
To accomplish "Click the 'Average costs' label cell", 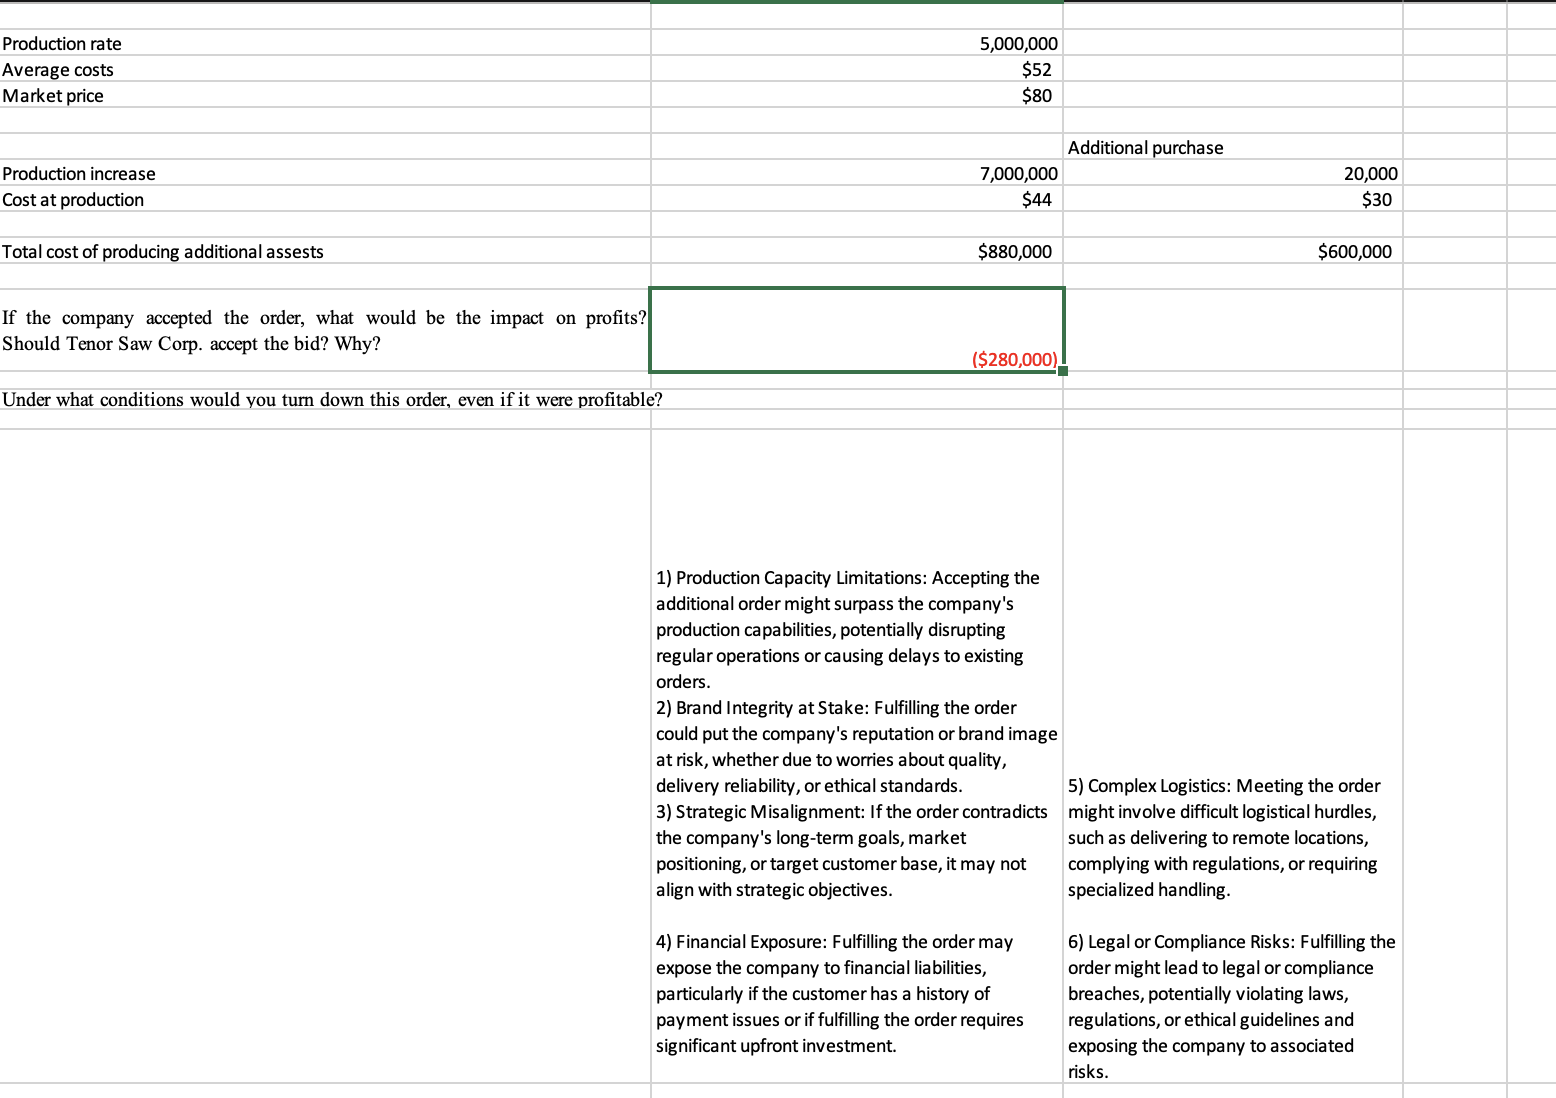I will tap(325, 69).
